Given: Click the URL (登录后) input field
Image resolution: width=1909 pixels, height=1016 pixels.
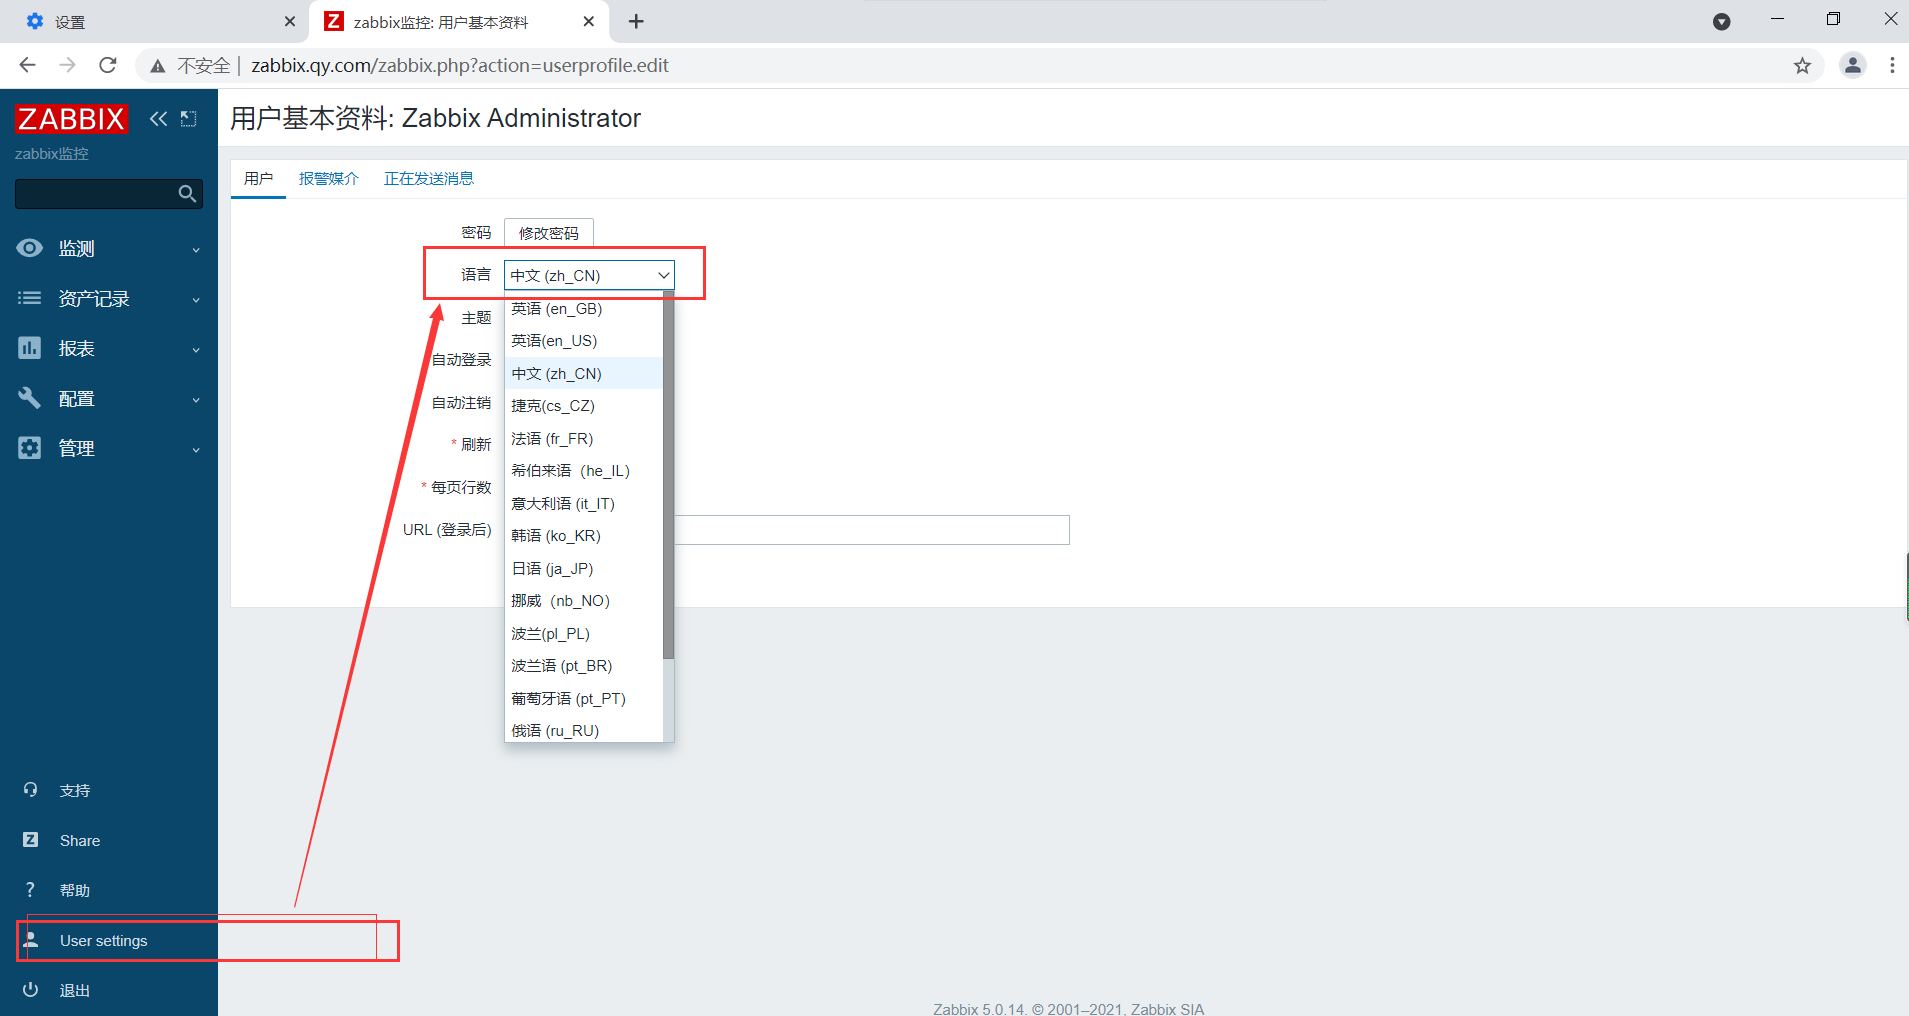Looking at the screenshot, I should pyautogui.click(x=872, y=530).
